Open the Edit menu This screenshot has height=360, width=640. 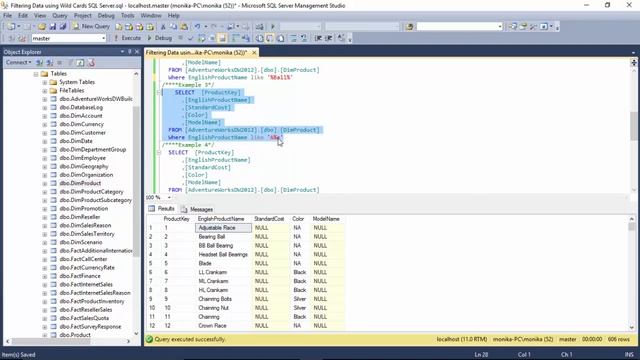click(23, 16)
